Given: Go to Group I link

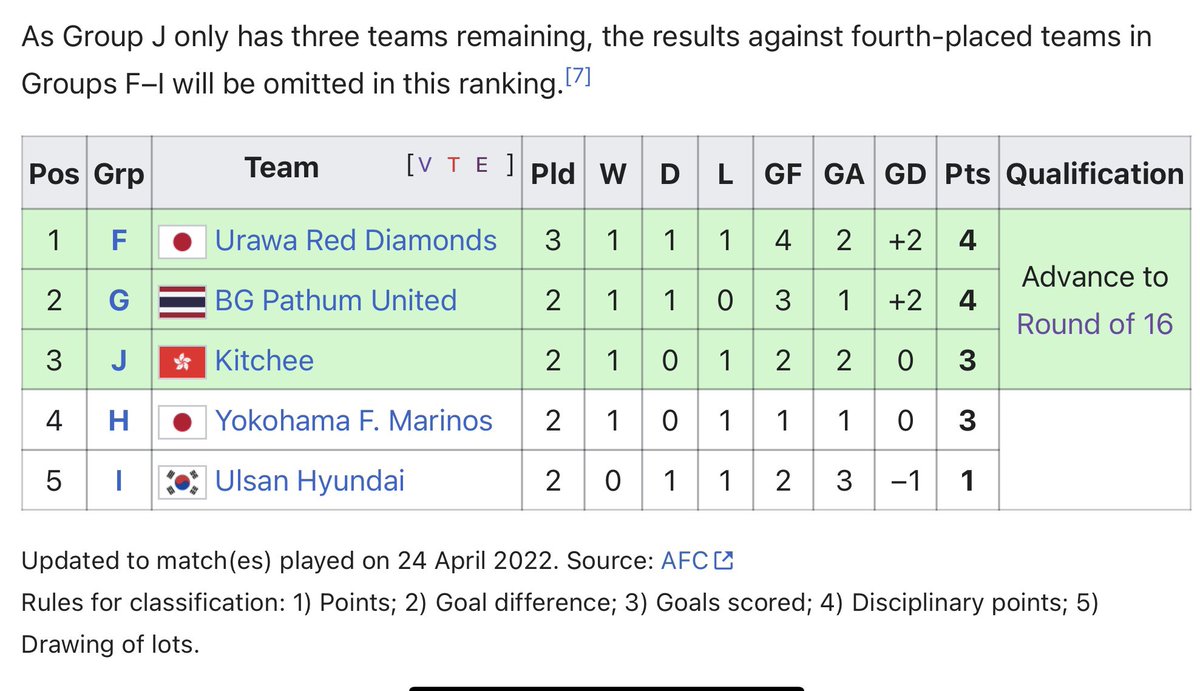Looking at the screenshot, I should [x=118, y=482].
